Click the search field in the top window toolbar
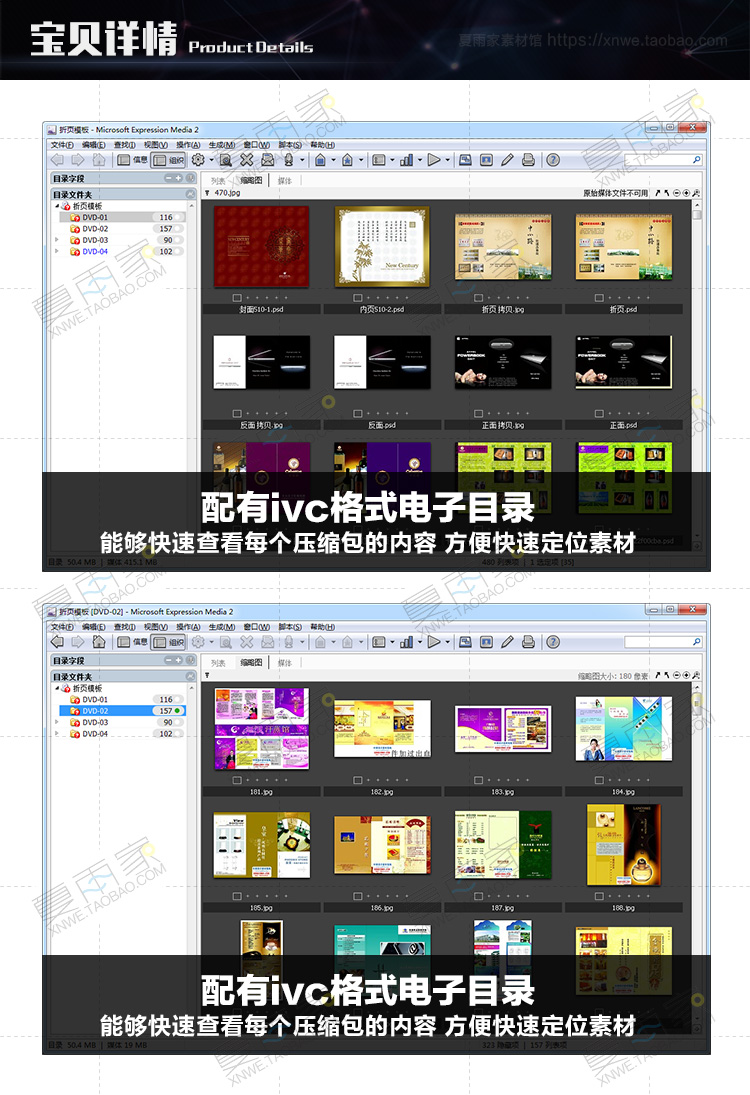The height and width of the screenshot is (1095, 750). coord(662,160)
